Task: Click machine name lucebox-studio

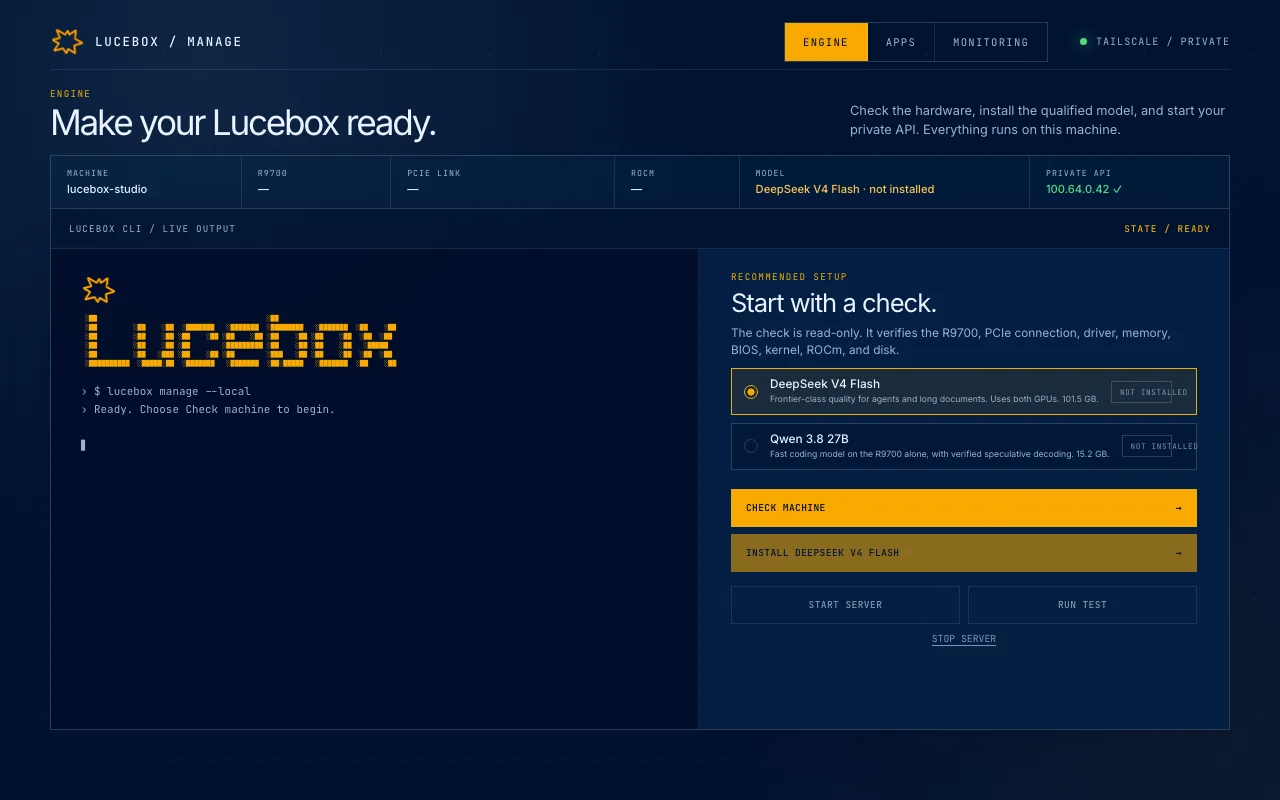Action: click(x=107, y=189)
